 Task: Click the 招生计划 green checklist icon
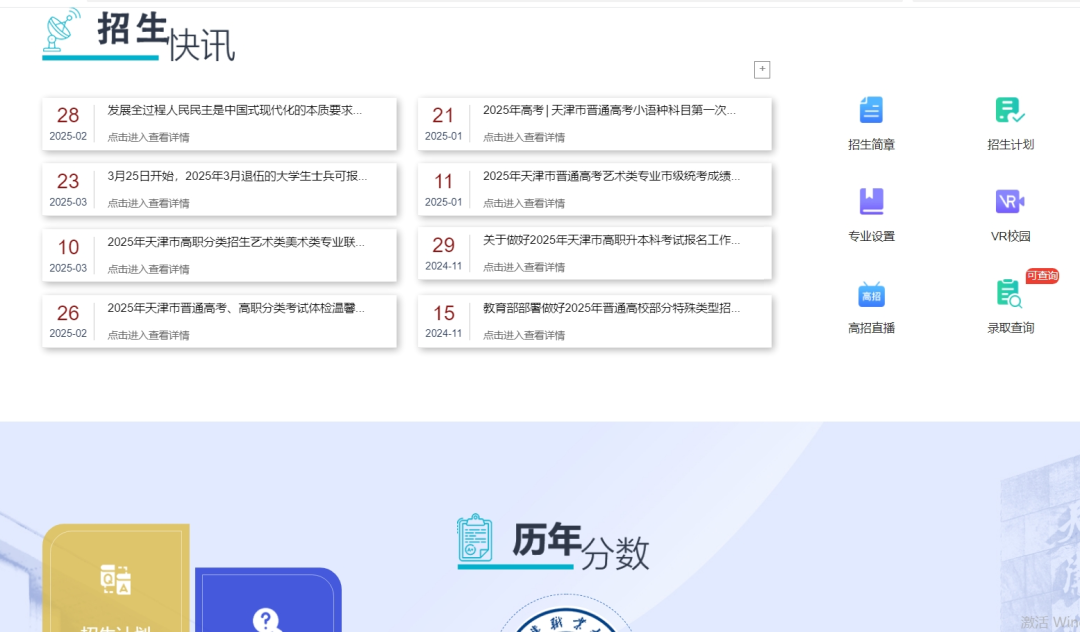click(1010, 110)
